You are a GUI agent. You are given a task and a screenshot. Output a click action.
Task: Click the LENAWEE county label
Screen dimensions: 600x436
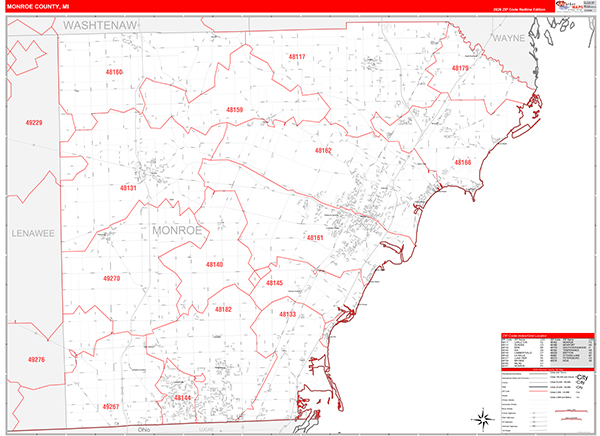33,234
